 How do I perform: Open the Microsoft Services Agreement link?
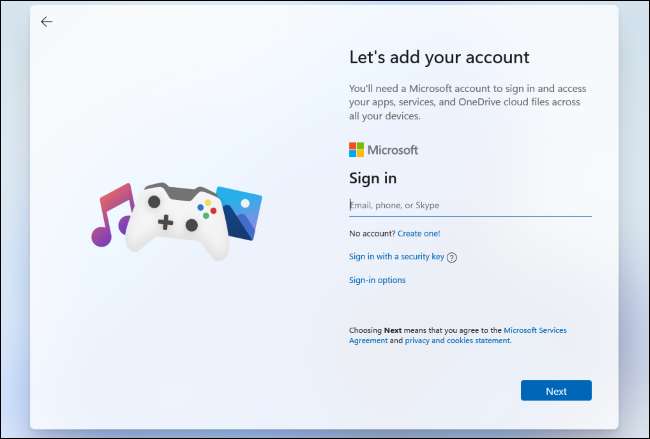[x=458, y=335]
